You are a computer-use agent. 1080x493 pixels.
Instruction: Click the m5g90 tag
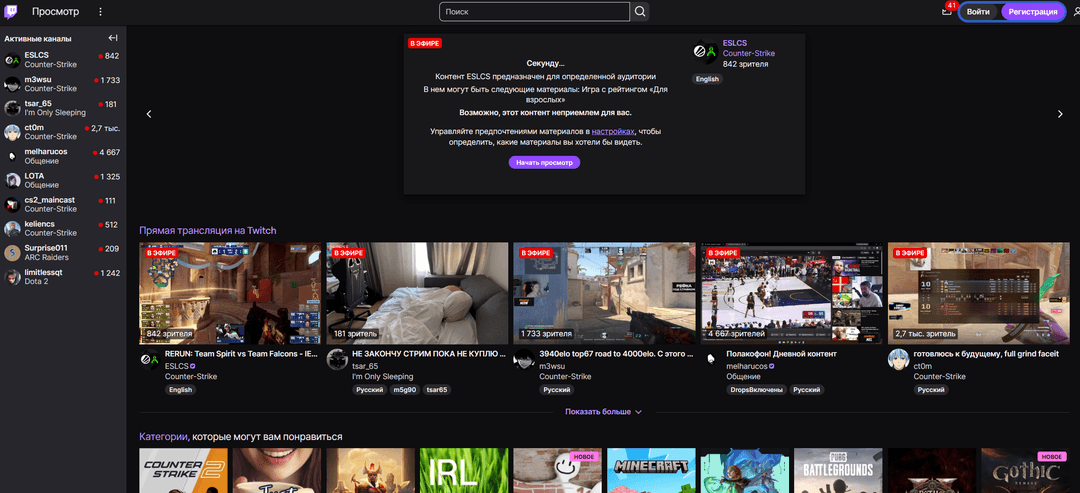click(x=404, y=390)
